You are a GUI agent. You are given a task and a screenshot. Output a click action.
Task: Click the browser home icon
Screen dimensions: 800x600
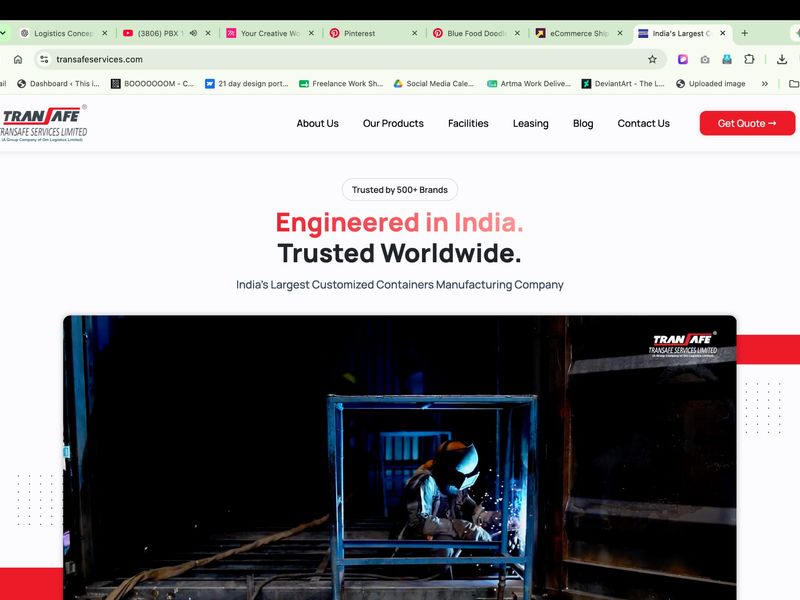(x=18, y=60)
